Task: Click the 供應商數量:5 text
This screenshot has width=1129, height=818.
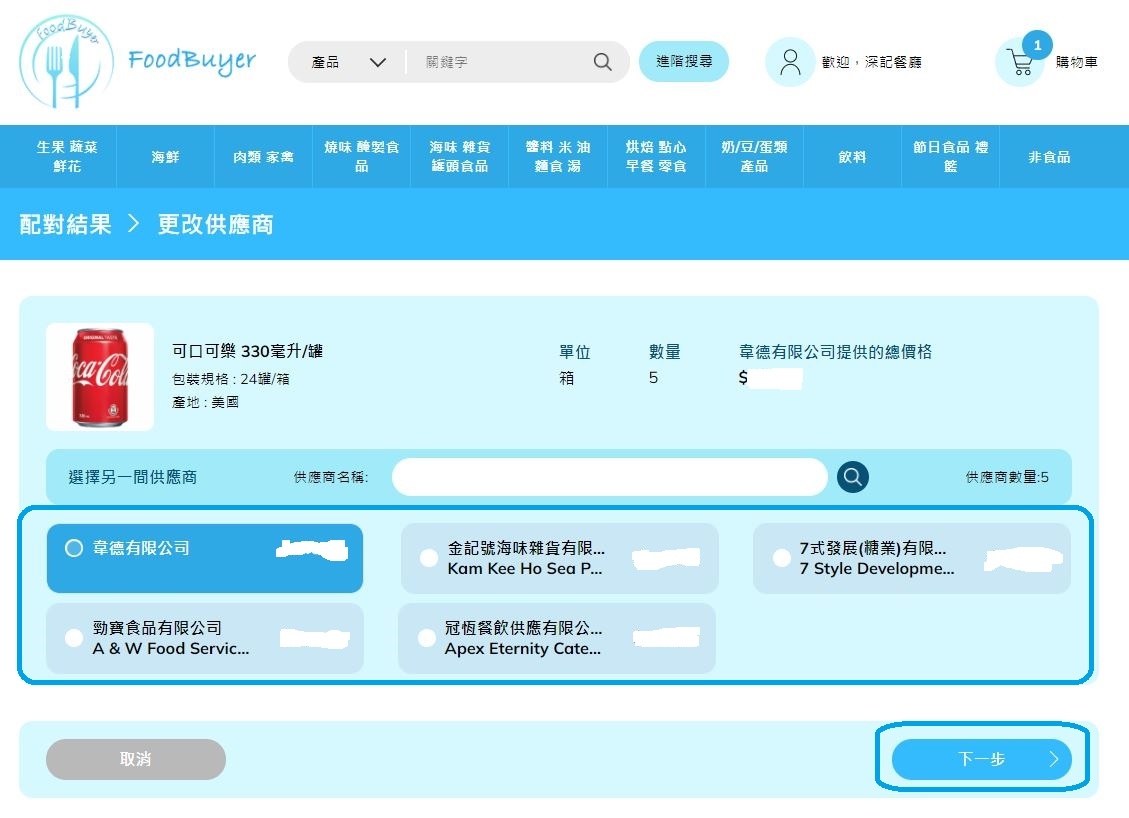Action: coord(1007,477)
